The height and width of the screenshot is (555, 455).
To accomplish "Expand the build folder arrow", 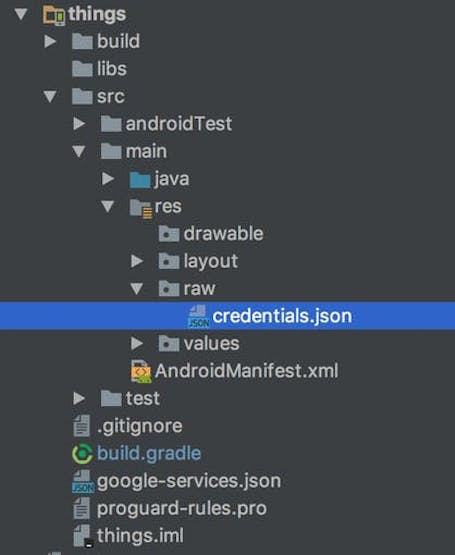I will [50, 41].
